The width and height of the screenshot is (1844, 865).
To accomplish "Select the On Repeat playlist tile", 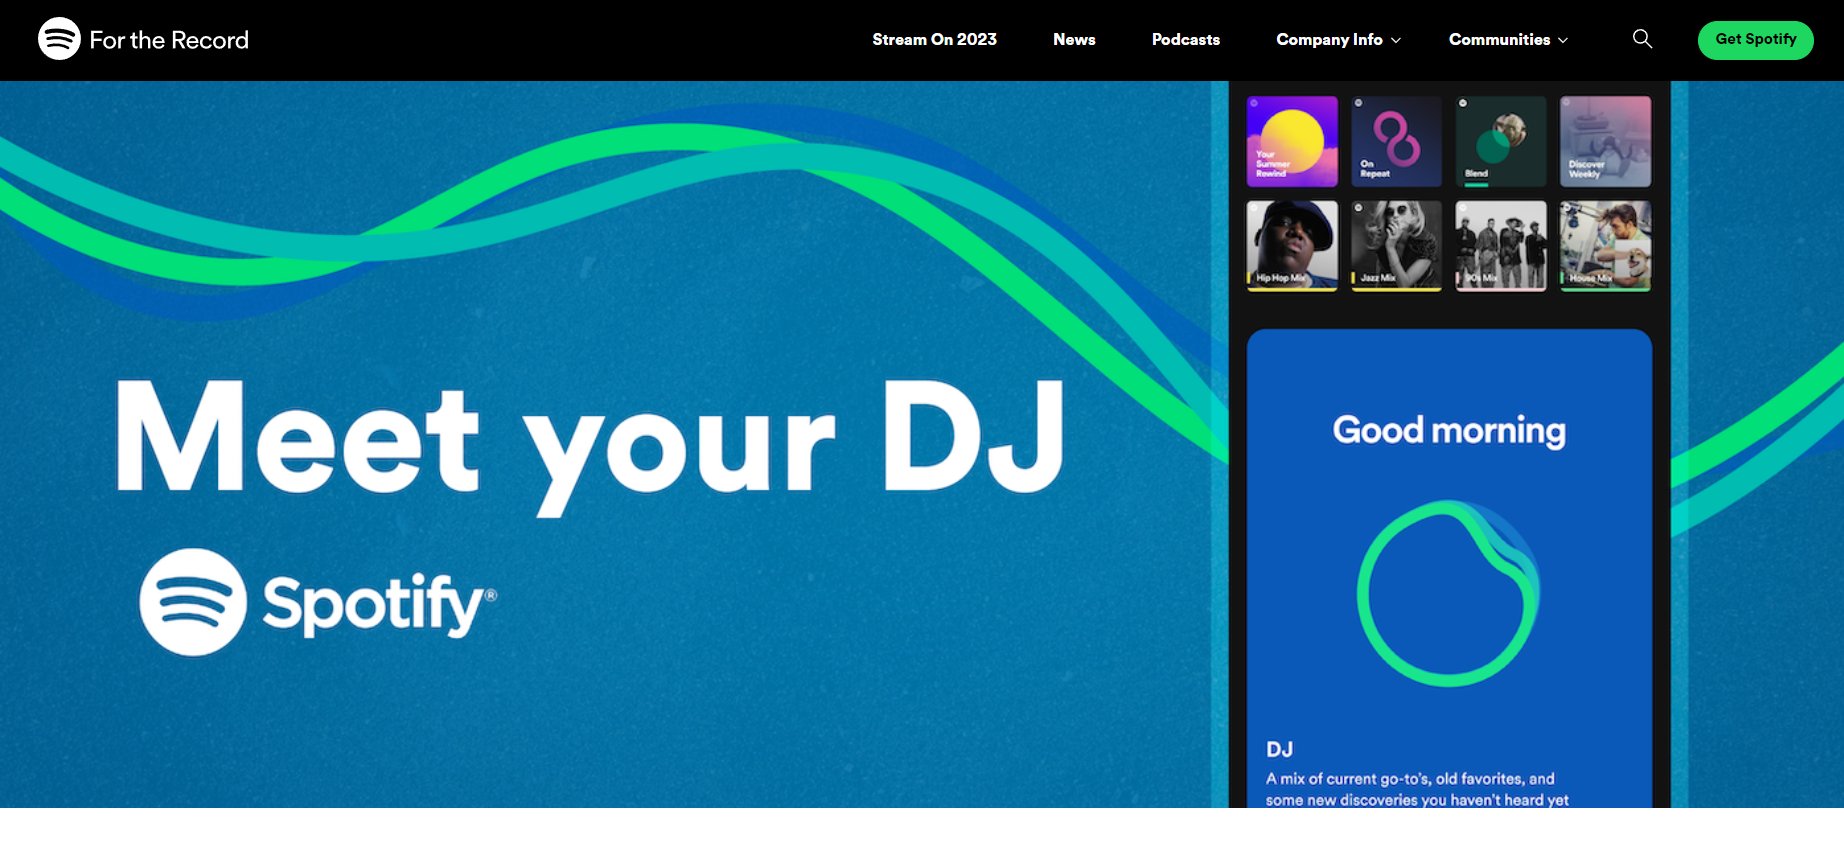I will 1396,141.
